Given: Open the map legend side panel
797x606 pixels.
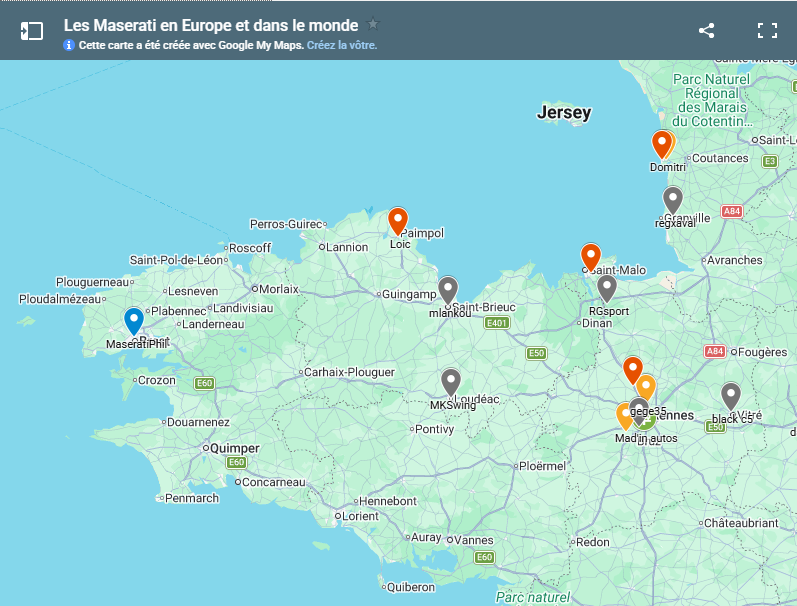Looking at the screenshot, I should pos(32,31).
